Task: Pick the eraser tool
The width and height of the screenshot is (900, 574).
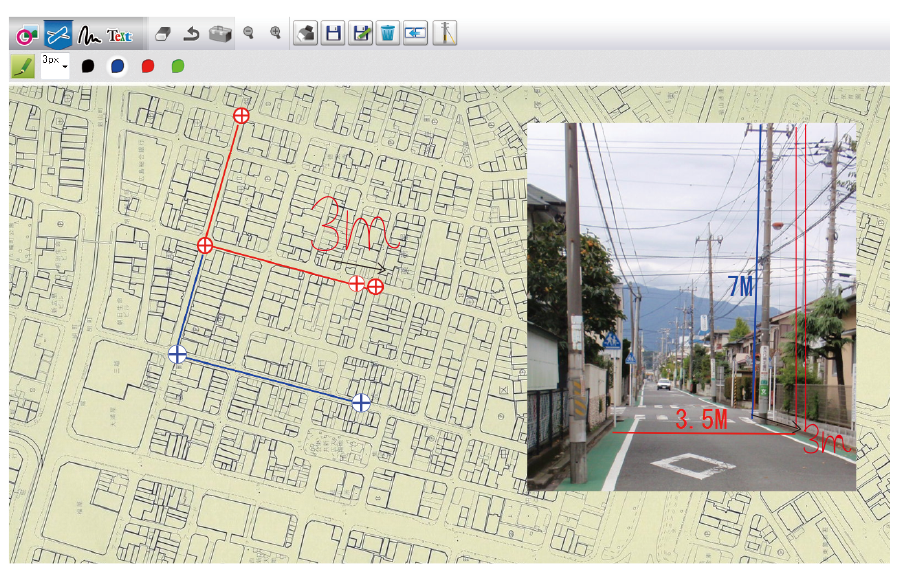Action: pyautogui.click(x=163, y=34)
